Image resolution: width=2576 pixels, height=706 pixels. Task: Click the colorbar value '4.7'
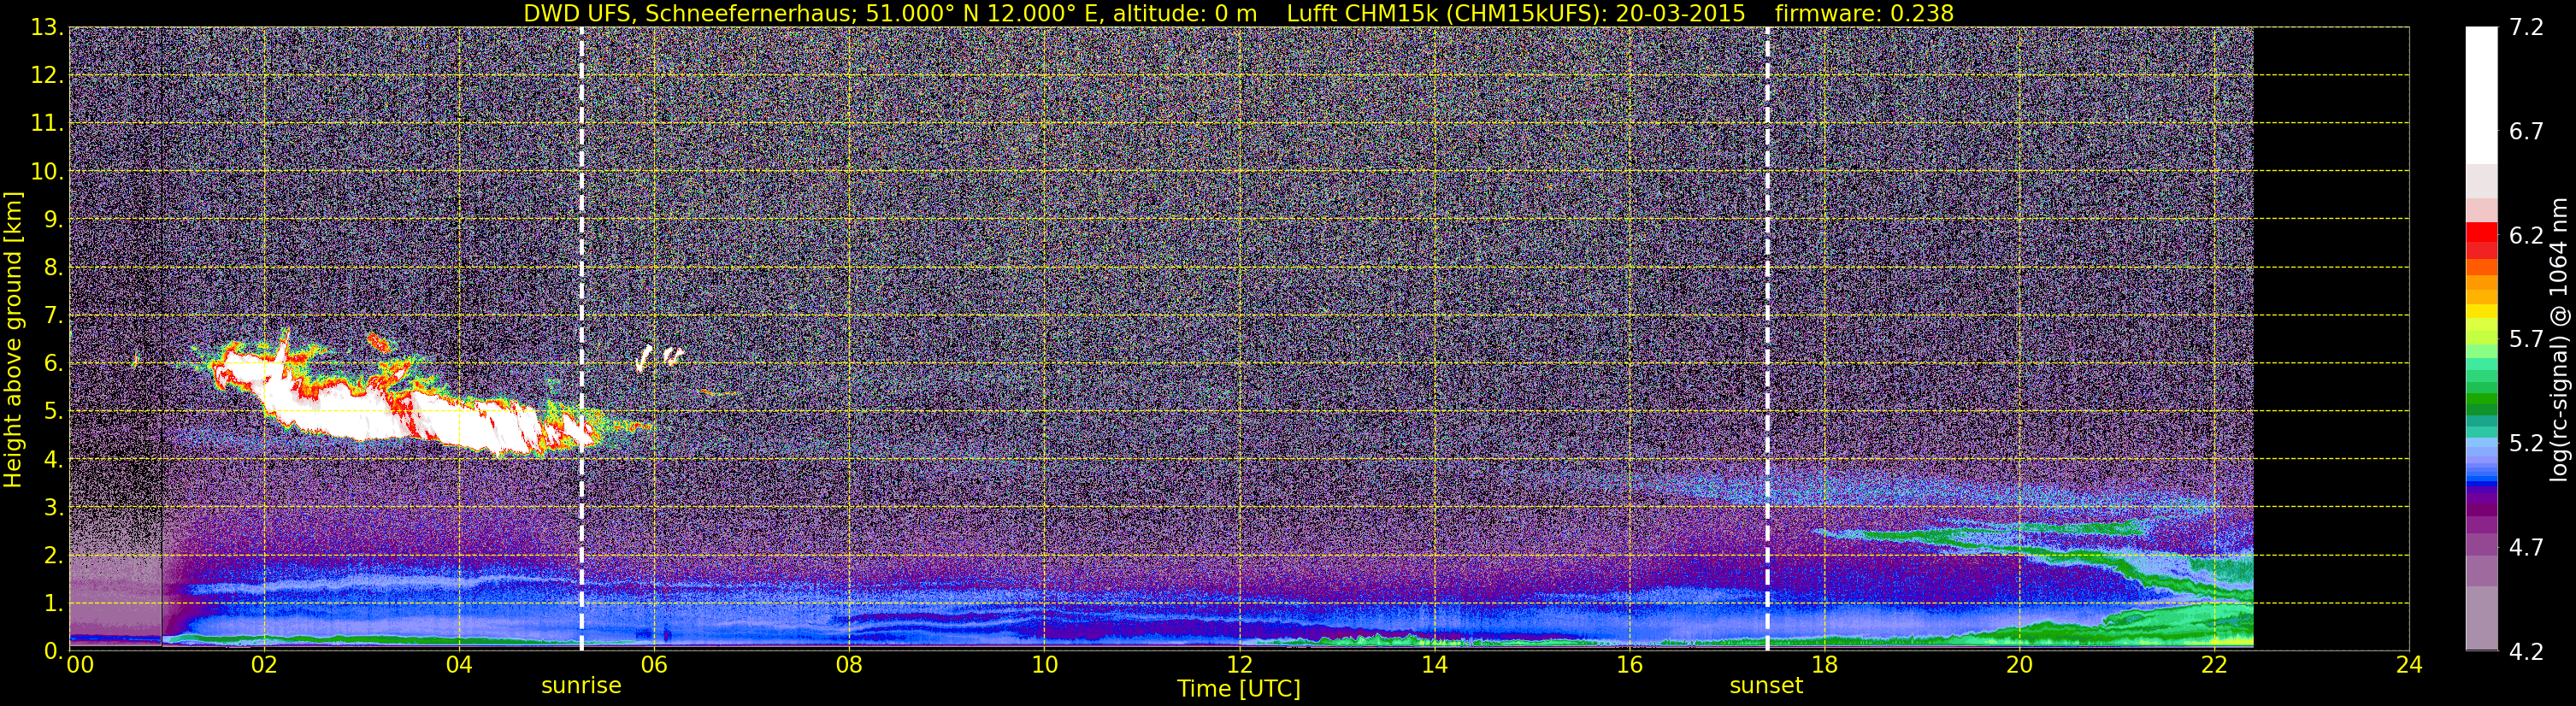pyautogui.click(x=2526, y=548)
